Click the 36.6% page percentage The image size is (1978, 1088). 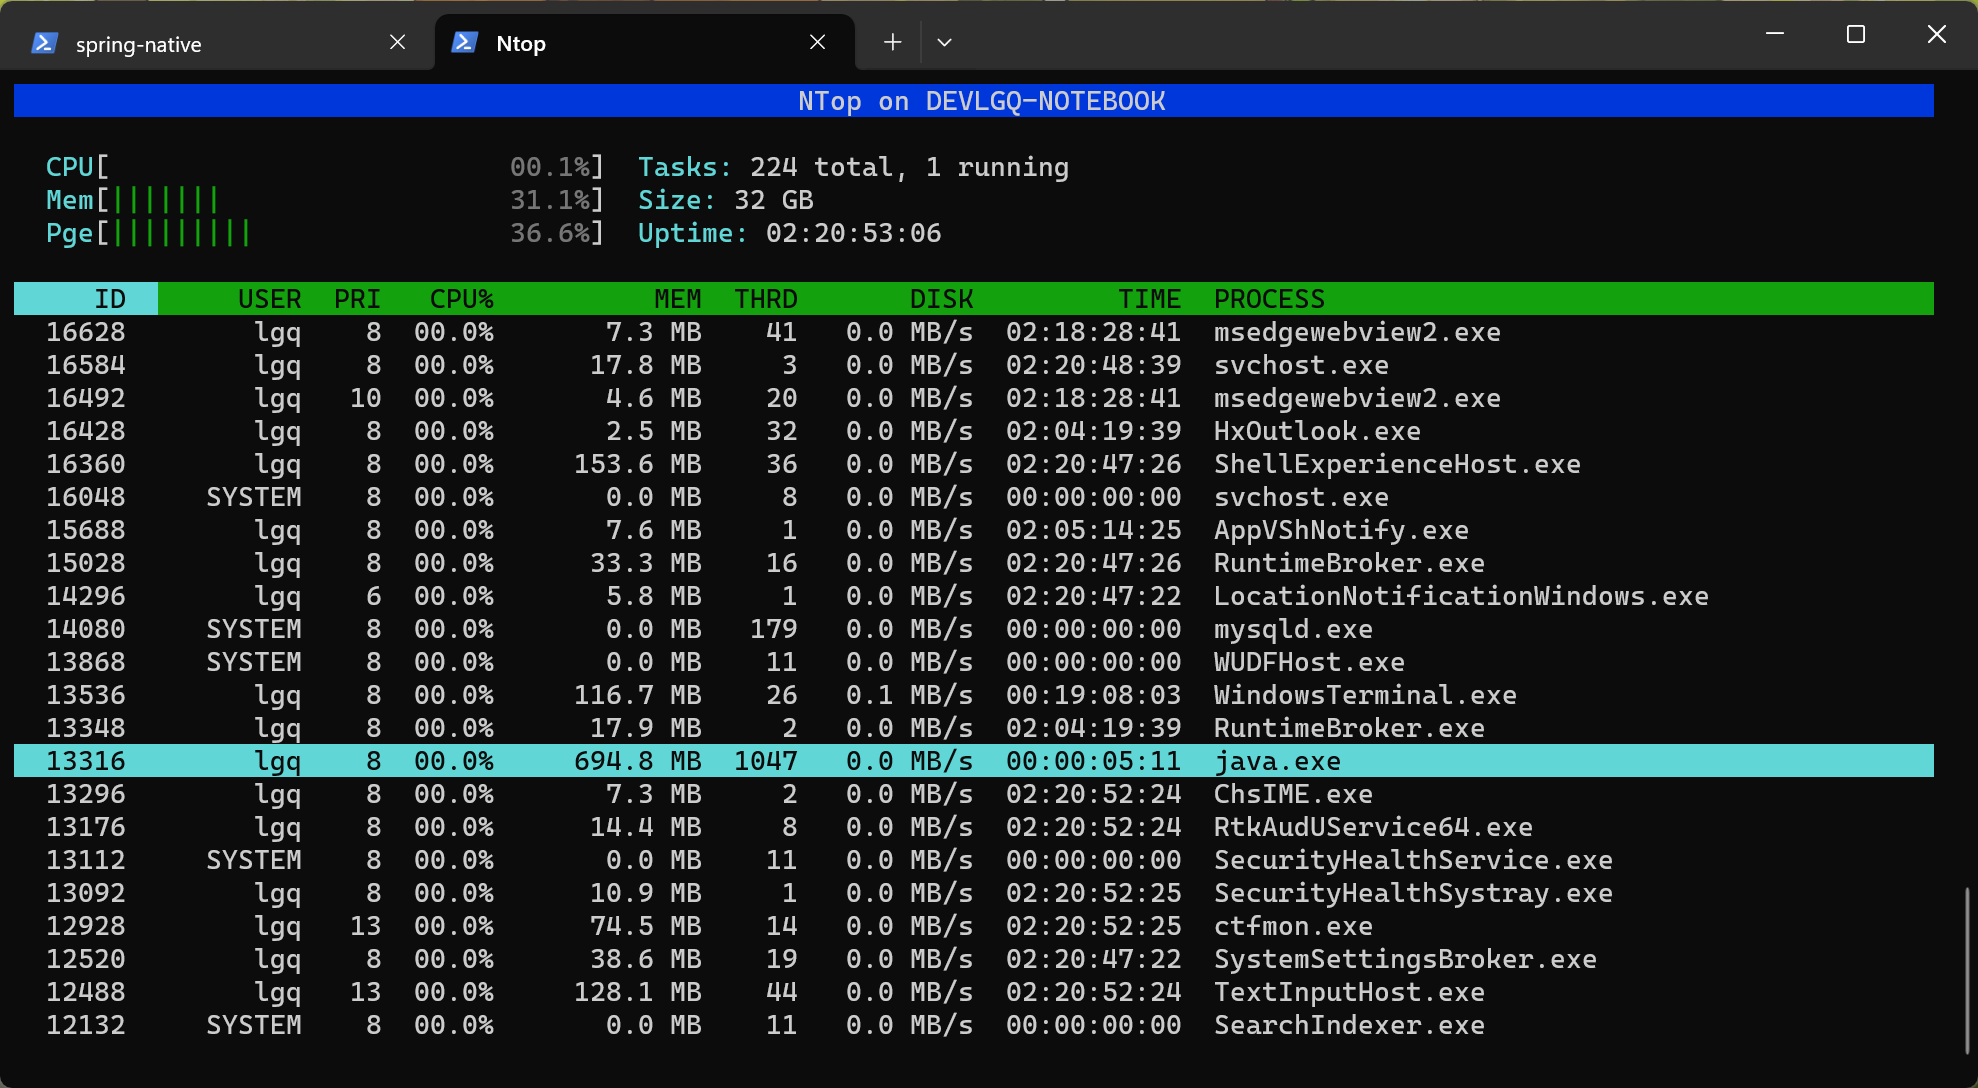549,233
